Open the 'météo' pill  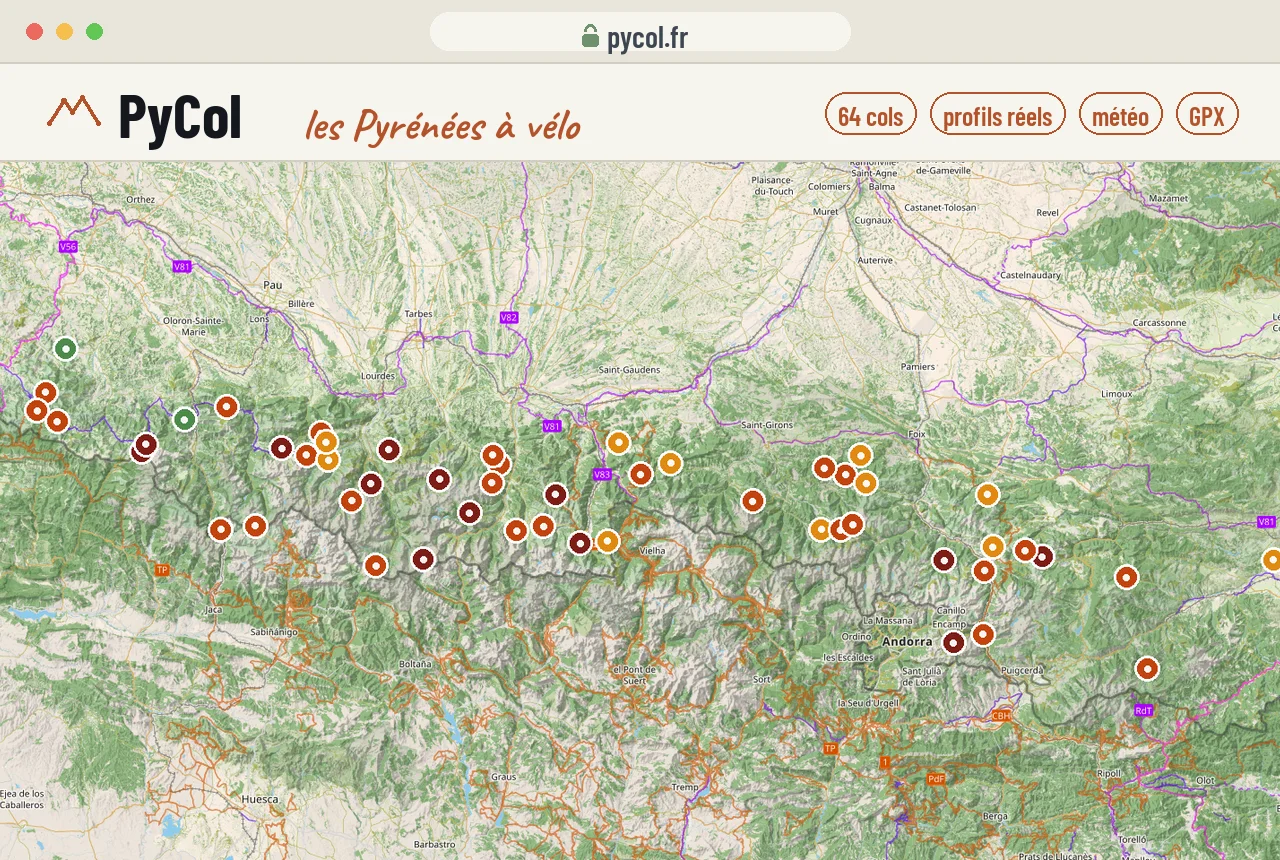[x=1121, y=114]
